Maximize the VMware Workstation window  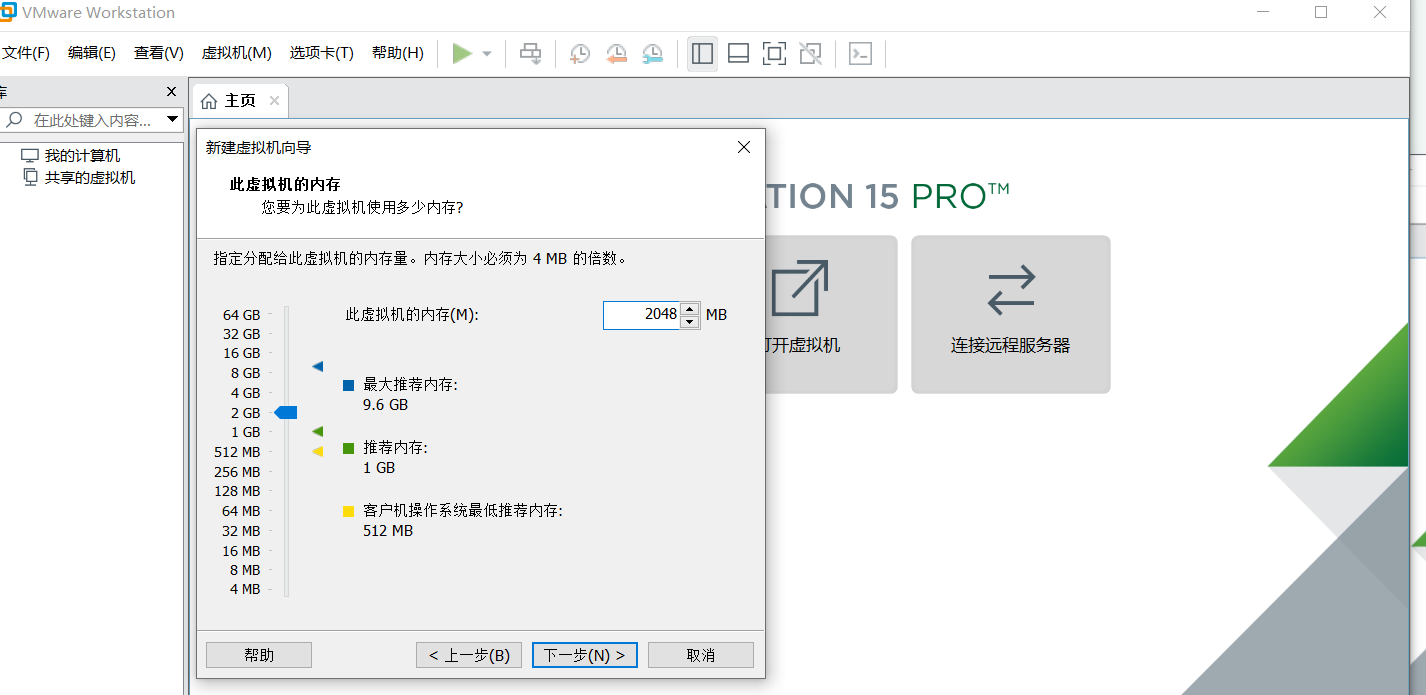click(1321, 12)
